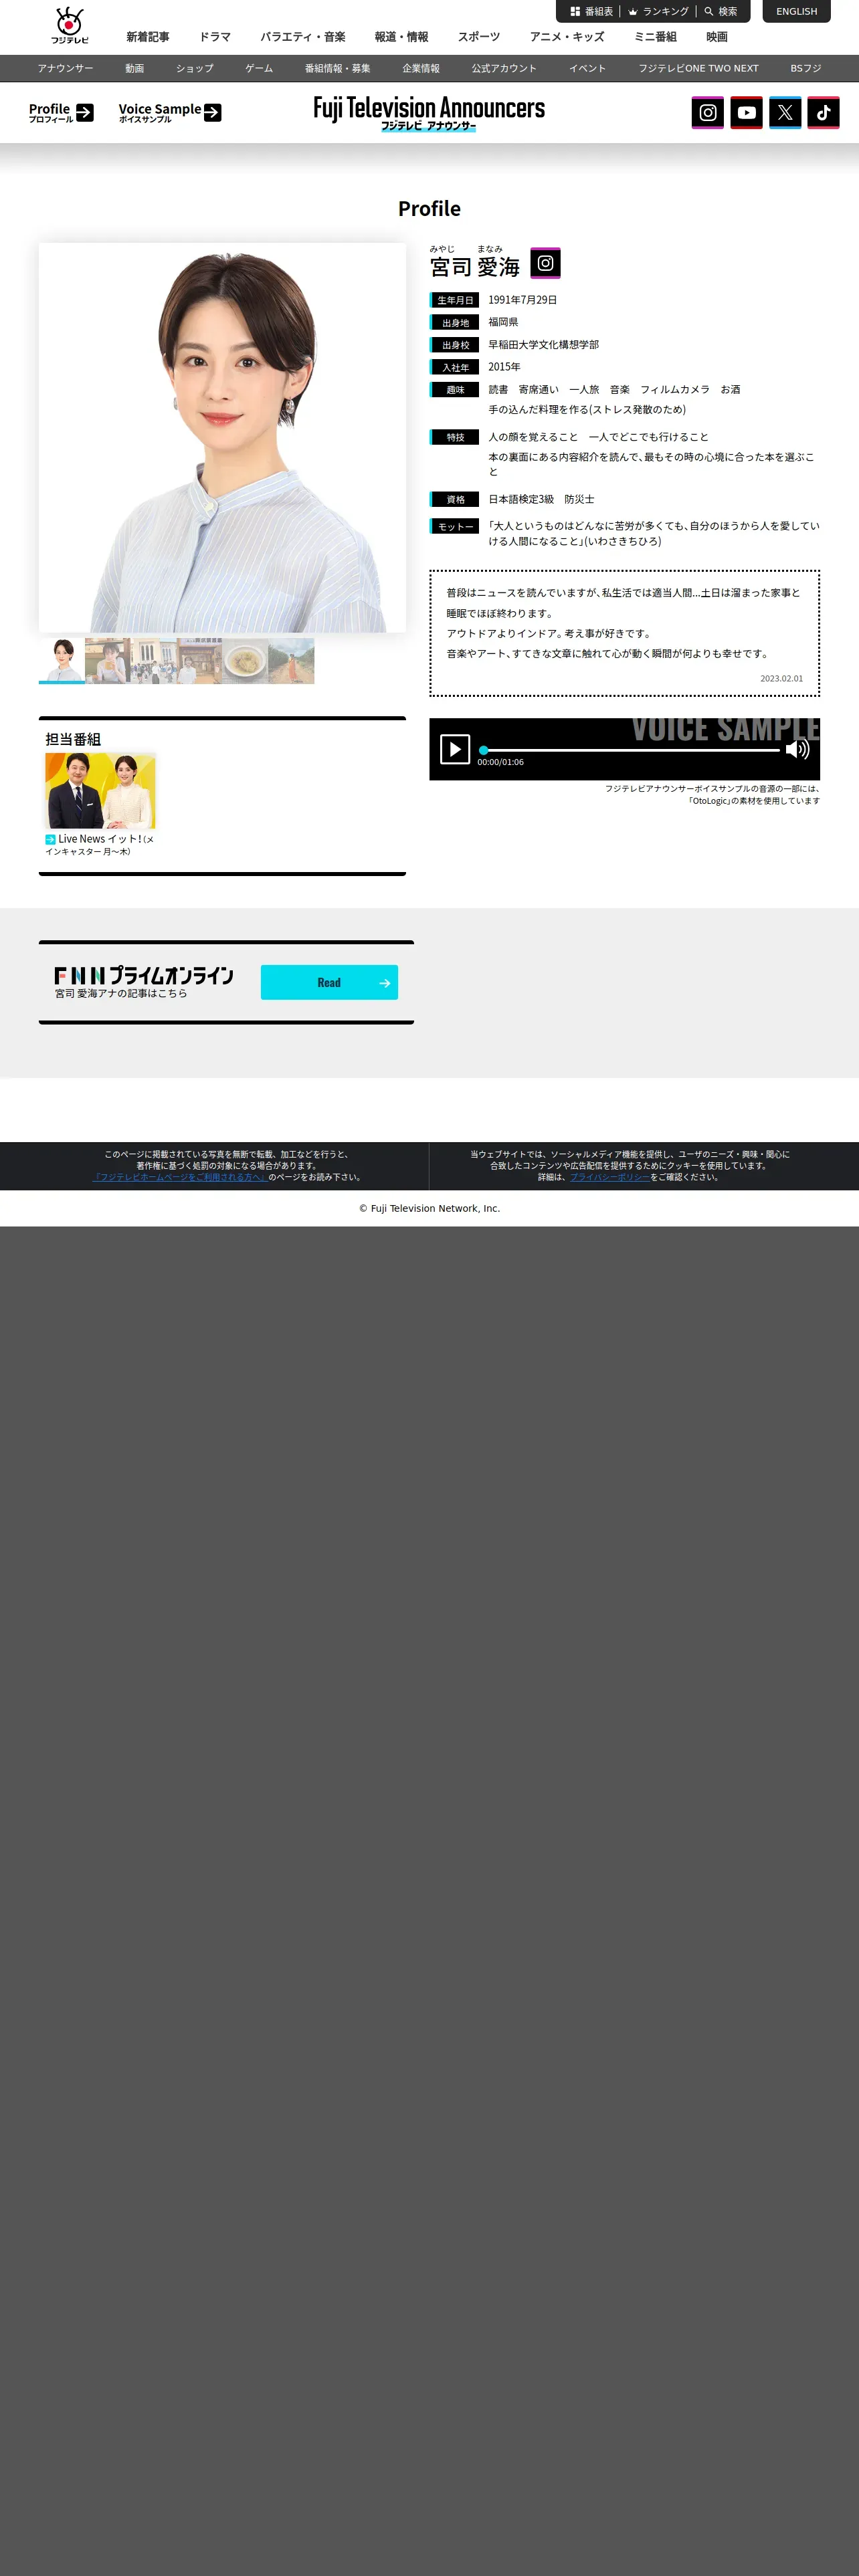
Task: Open the バラエティ・音楽 menu
Action: pyautogui.click(x=303, y=37)
